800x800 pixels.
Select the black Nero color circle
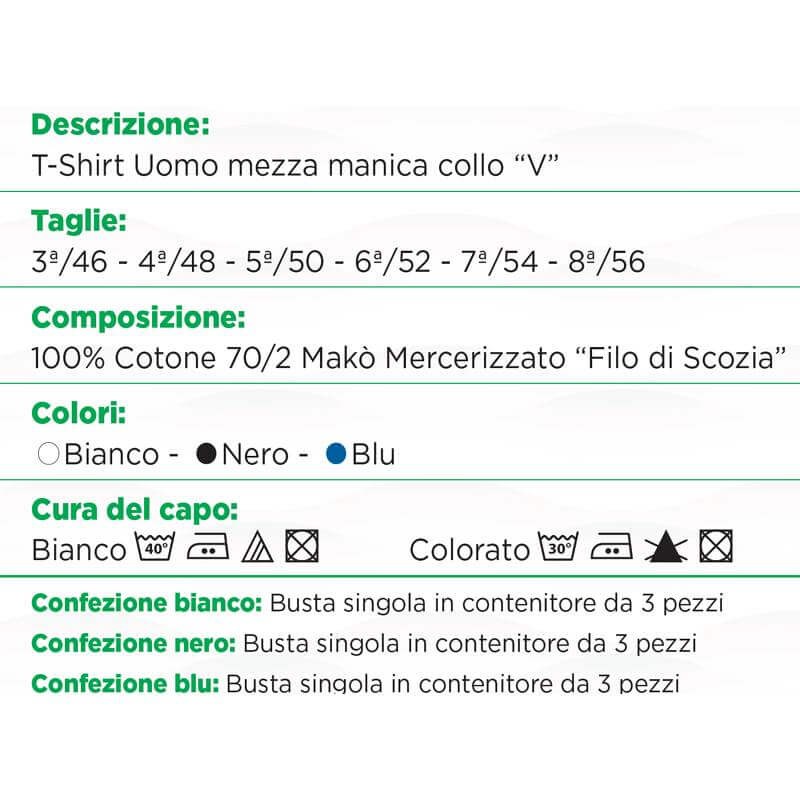[207, 454]
